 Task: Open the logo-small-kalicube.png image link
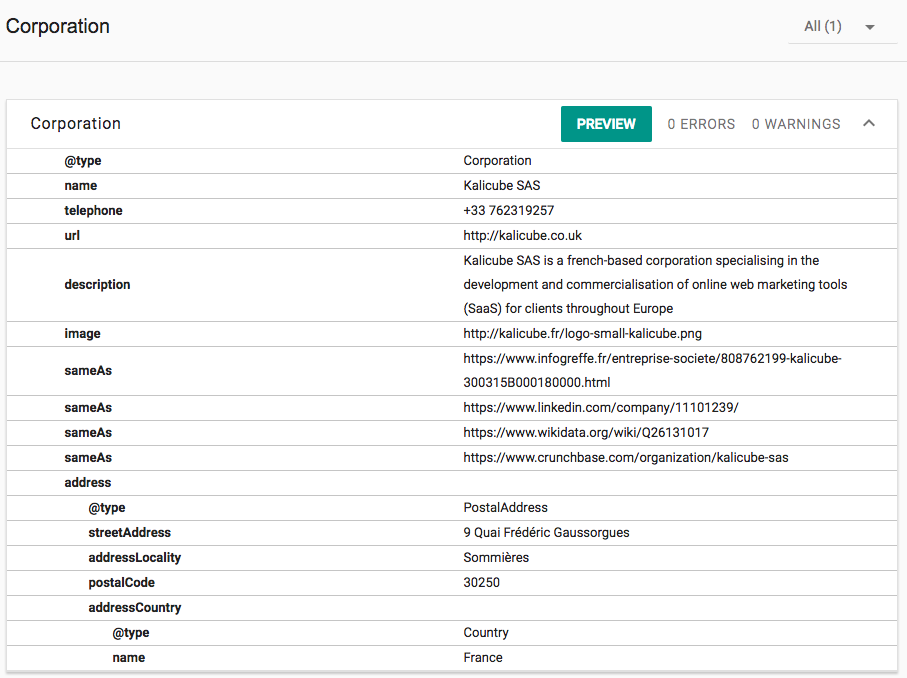pyautogui.click(x=582, y=333)
